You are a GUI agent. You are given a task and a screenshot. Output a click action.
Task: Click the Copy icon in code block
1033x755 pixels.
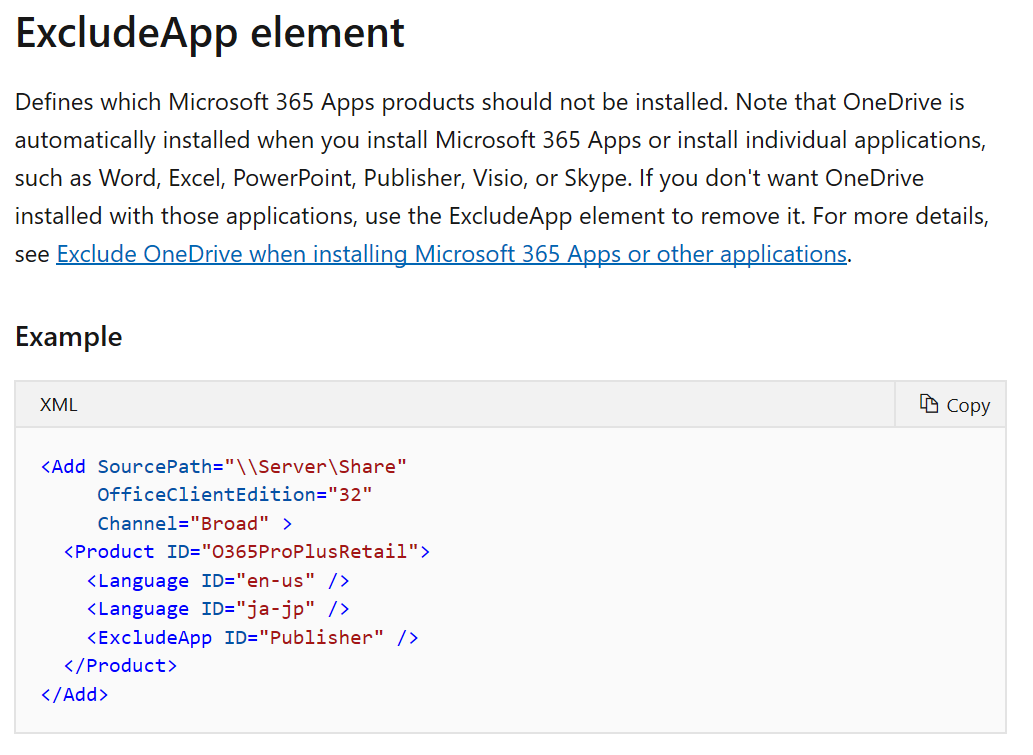(928, 404)
